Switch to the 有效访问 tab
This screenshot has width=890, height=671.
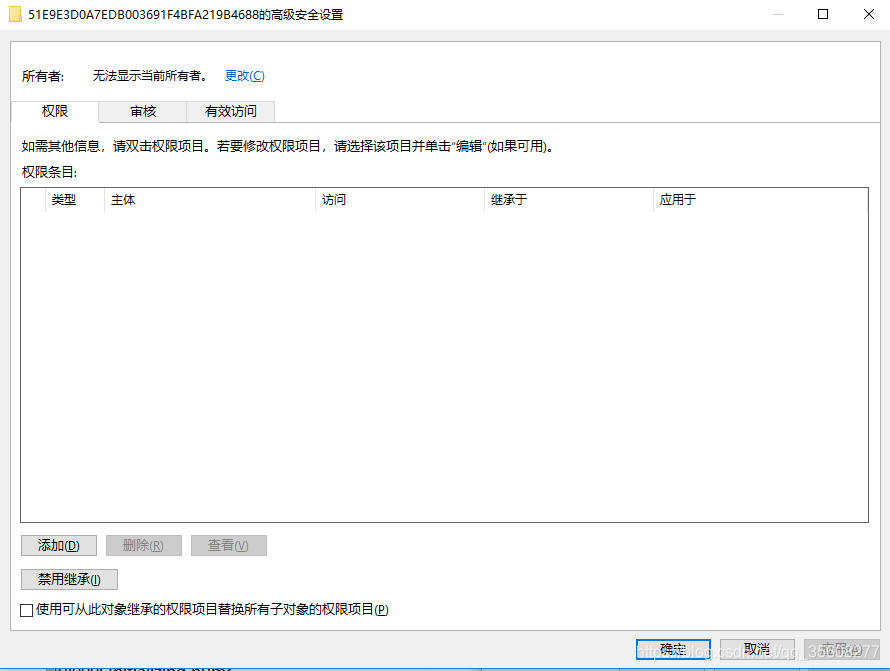pos(230,111)
